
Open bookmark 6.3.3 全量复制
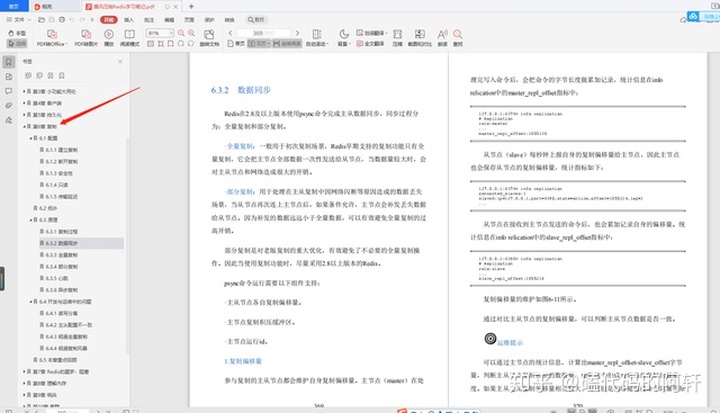click(59, 255)
